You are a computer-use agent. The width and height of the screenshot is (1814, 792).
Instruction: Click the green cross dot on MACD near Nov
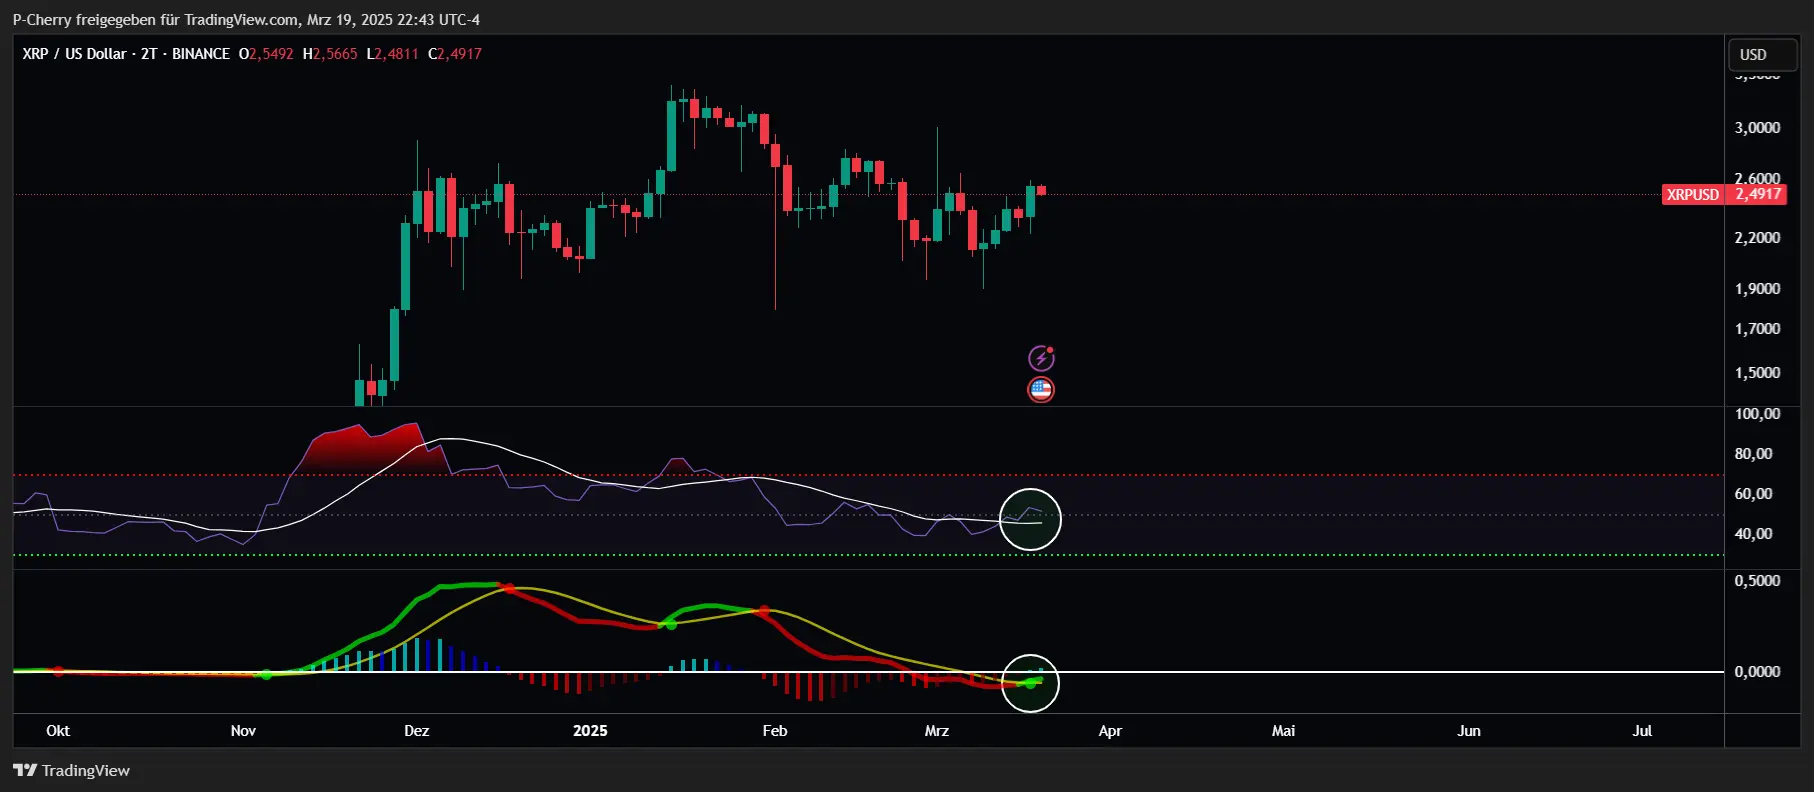pyautogui.click(x=266, y=675)
